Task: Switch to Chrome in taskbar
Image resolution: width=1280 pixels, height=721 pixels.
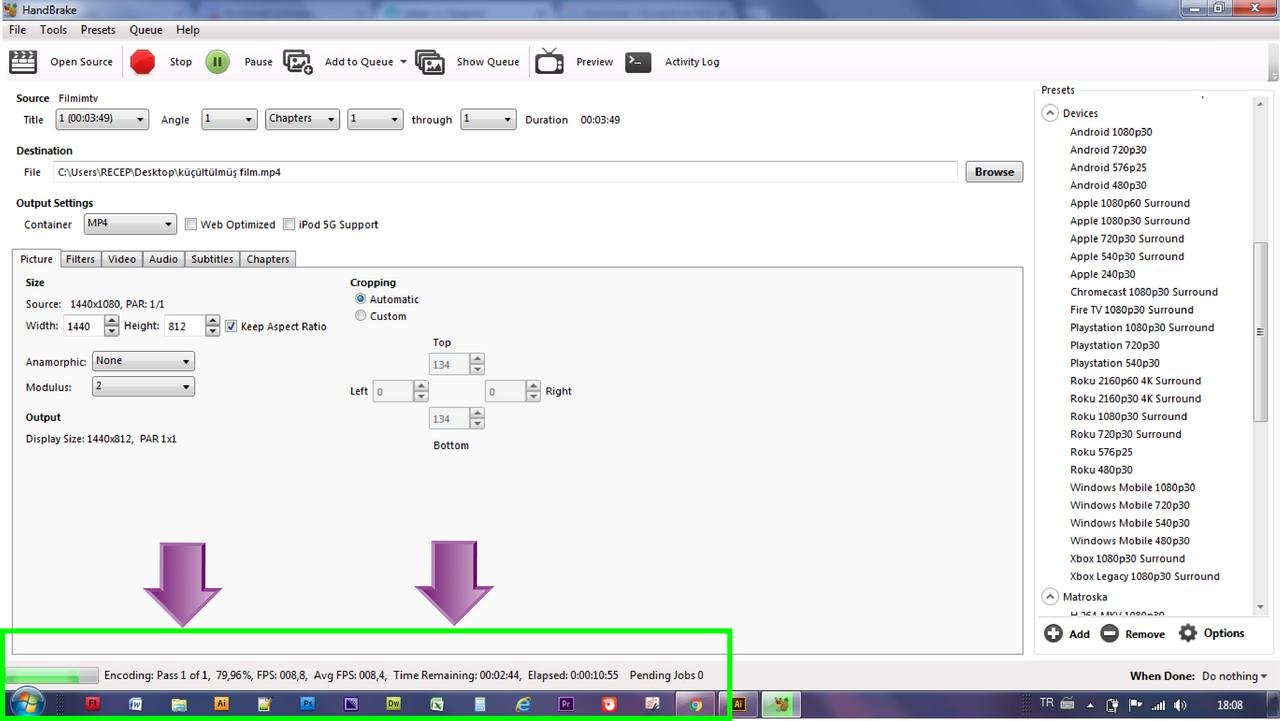Action: [x=696, y=704]
